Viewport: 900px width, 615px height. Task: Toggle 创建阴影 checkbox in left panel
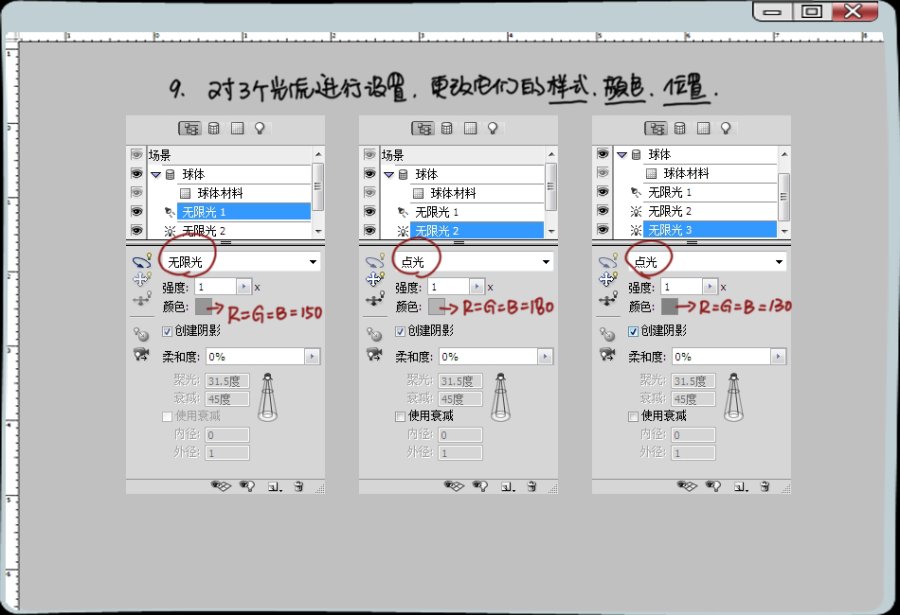(x=167, y=331)
